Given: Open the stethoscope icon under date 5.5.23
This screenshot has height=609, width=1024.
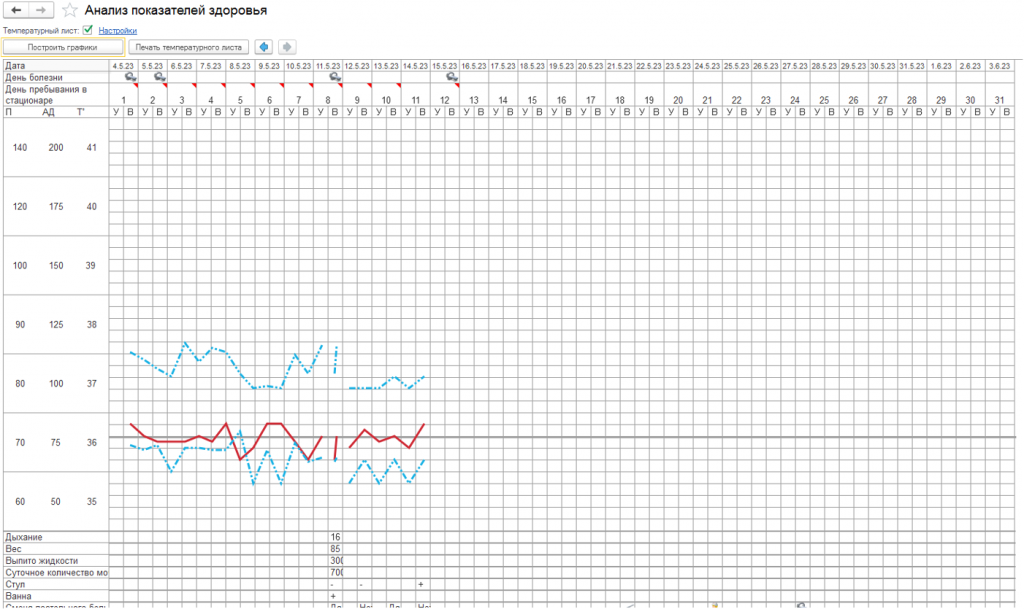Looking at the screenshot, I should coord(159,77).
